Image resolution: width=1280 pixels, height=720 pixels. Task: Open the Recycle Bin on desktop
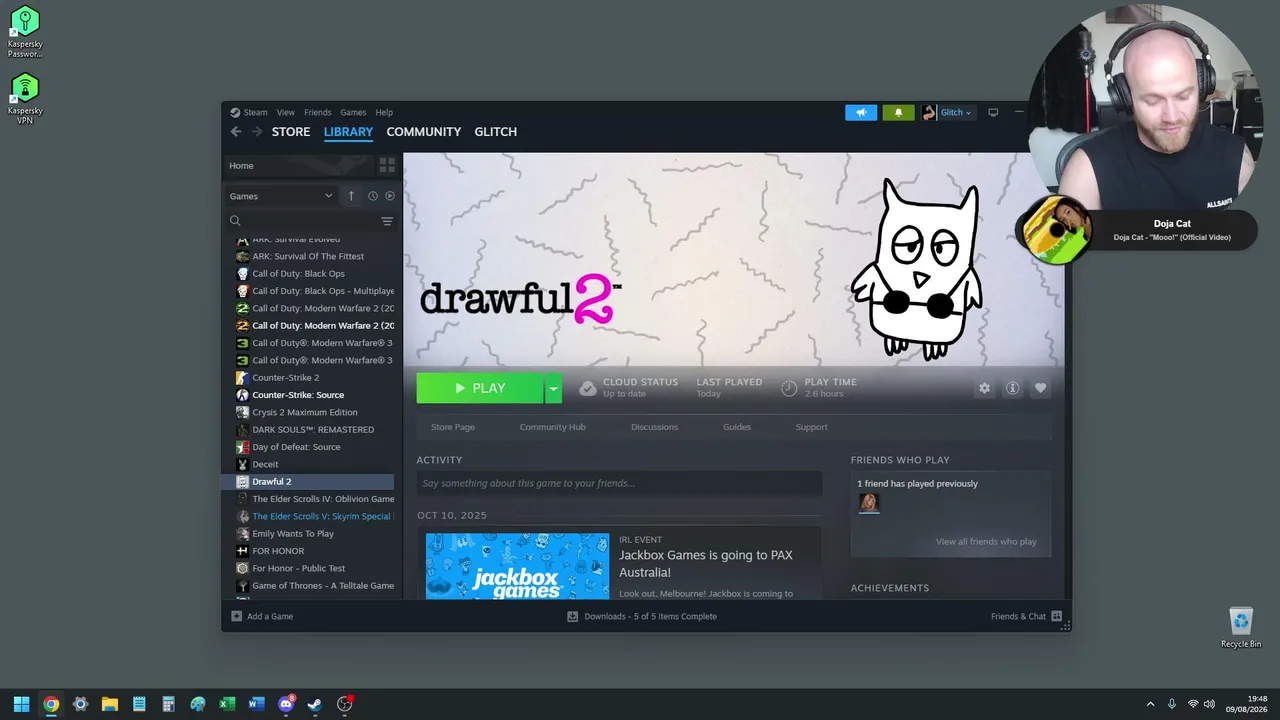pos(1241,628)
